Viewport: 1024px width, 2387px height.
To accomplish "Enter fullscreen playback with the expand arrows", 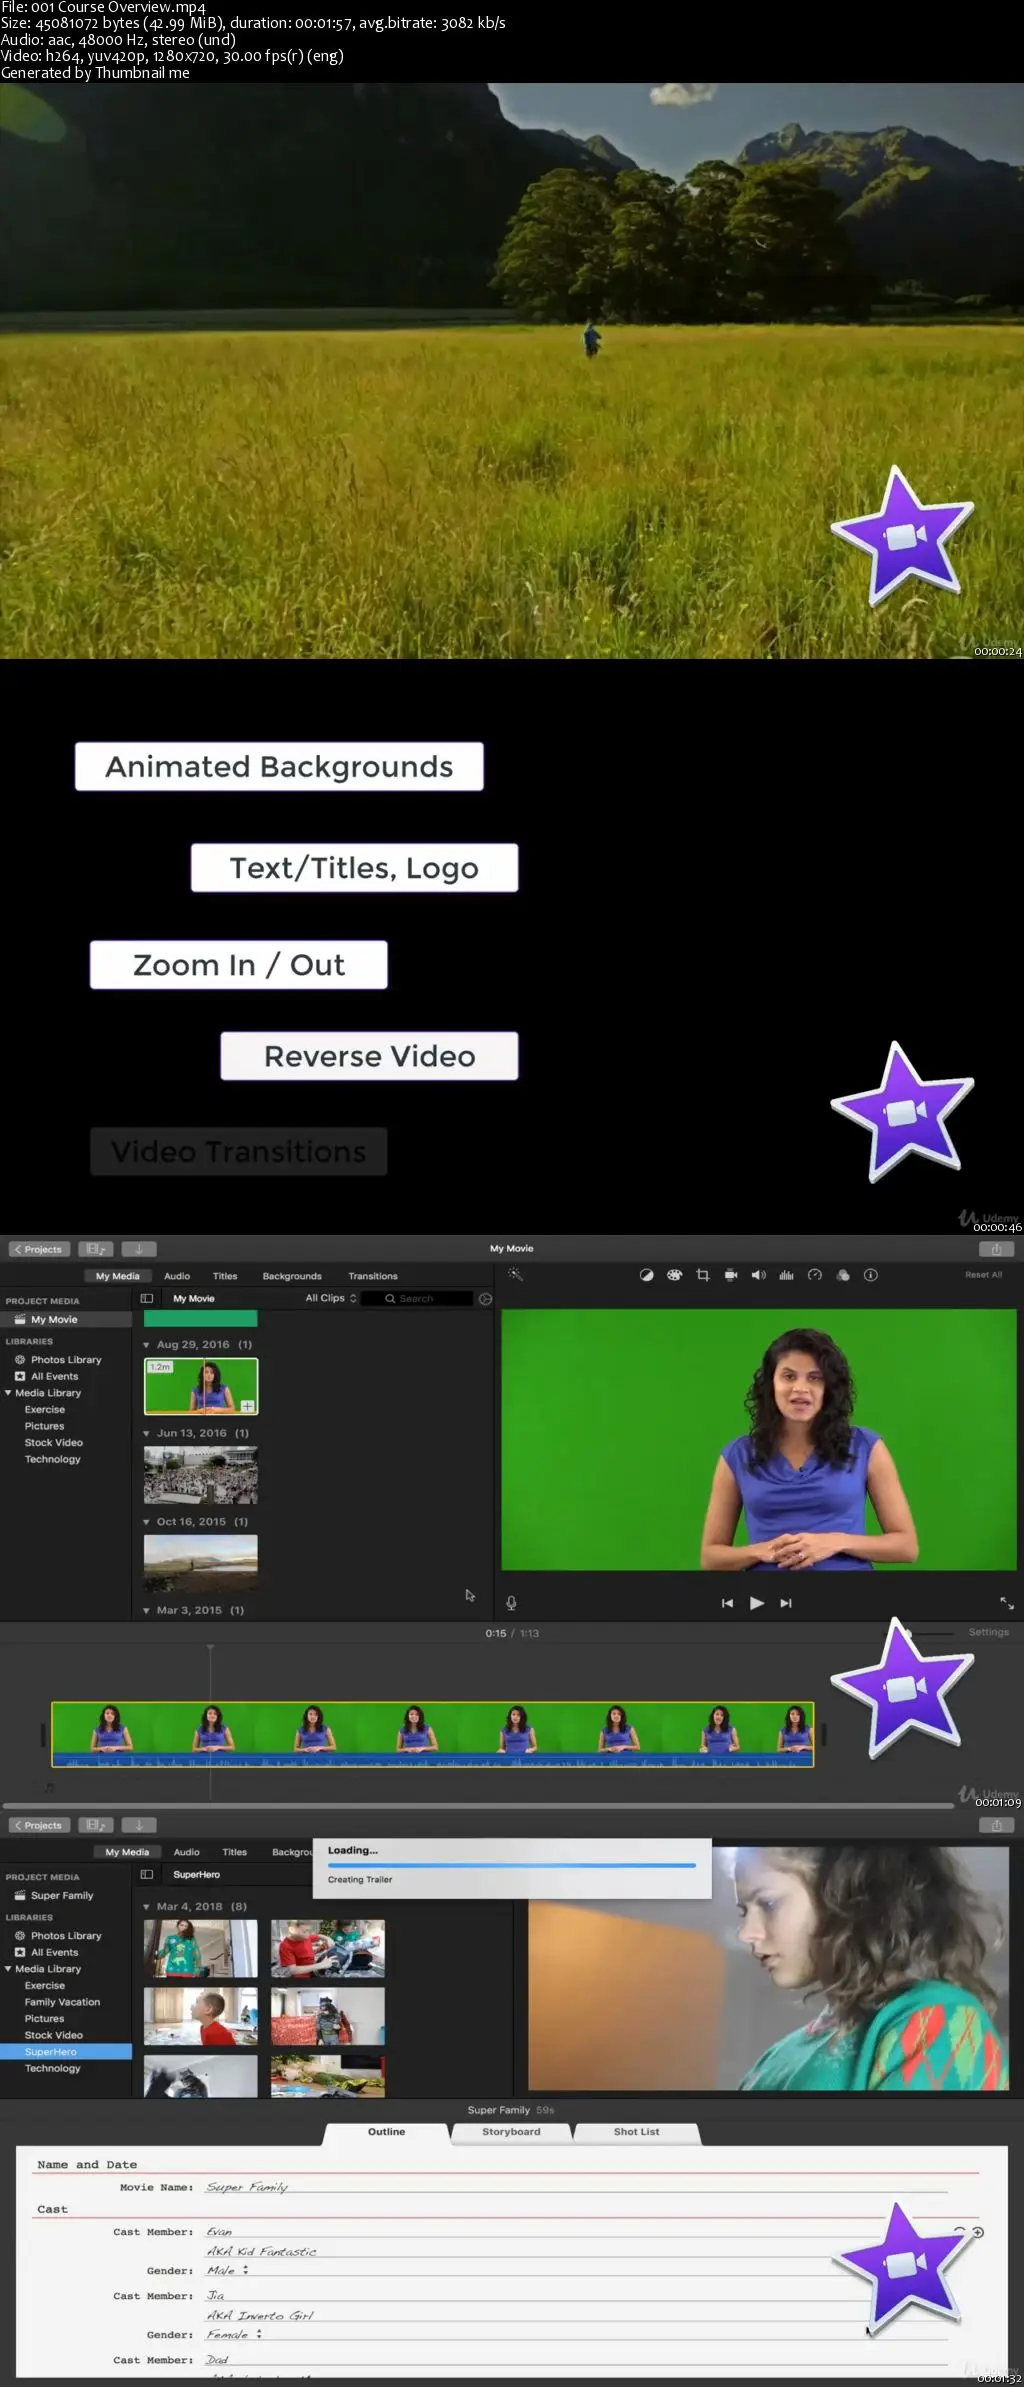I will (x=1007, y=1603).
